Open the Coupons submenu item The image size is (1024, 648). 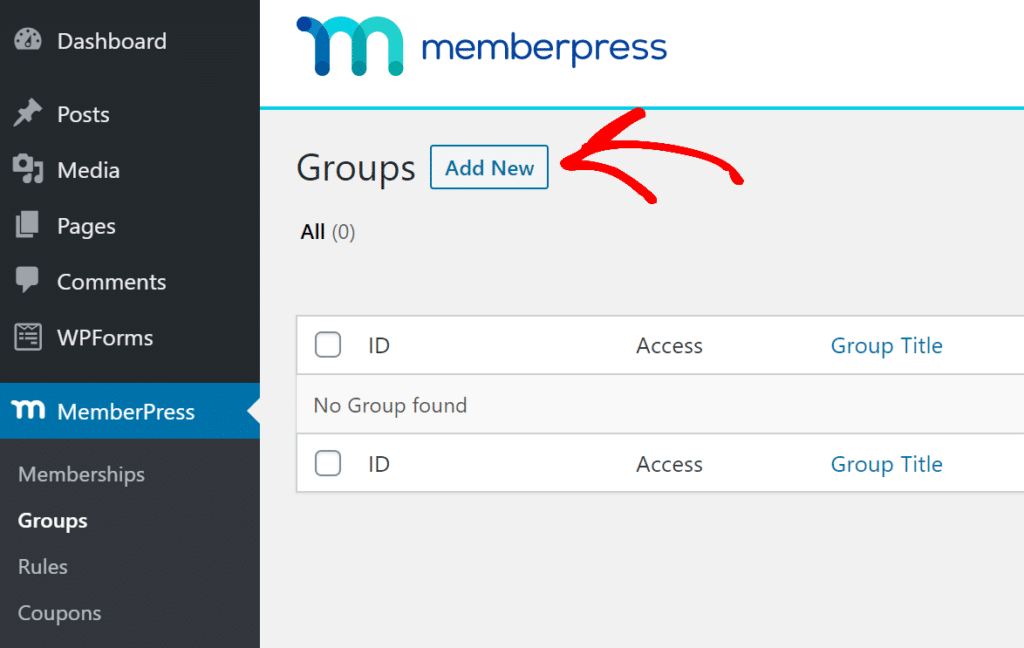tap(58, 612)
